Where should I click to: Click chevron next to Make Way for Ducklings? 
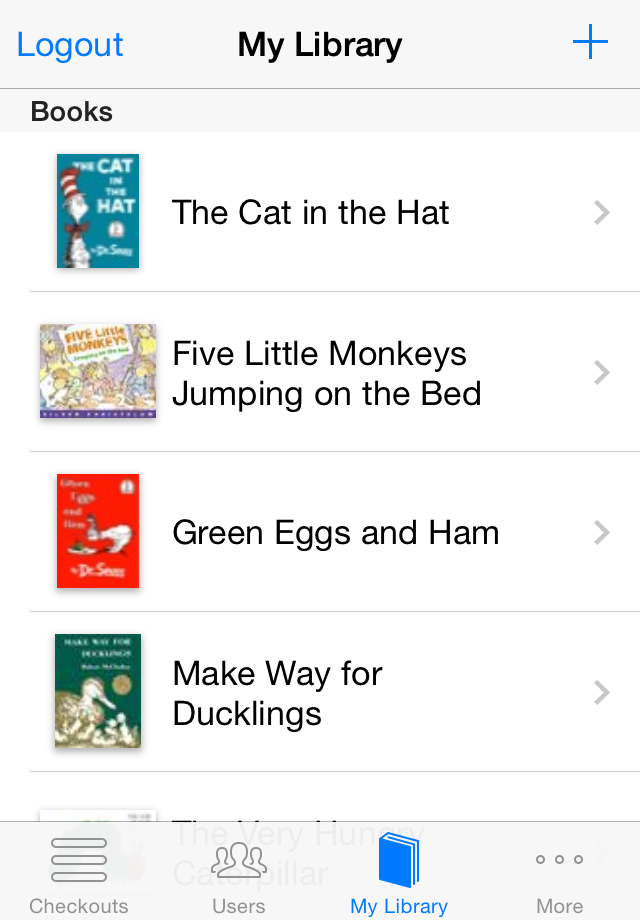tap(601, 692)
